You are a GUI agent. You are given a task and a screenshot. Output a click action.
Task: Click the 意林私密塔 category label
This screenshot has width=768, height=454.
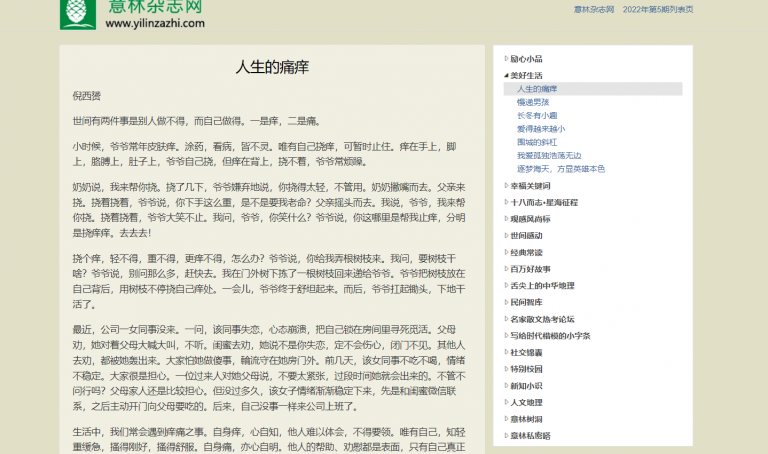530,435
